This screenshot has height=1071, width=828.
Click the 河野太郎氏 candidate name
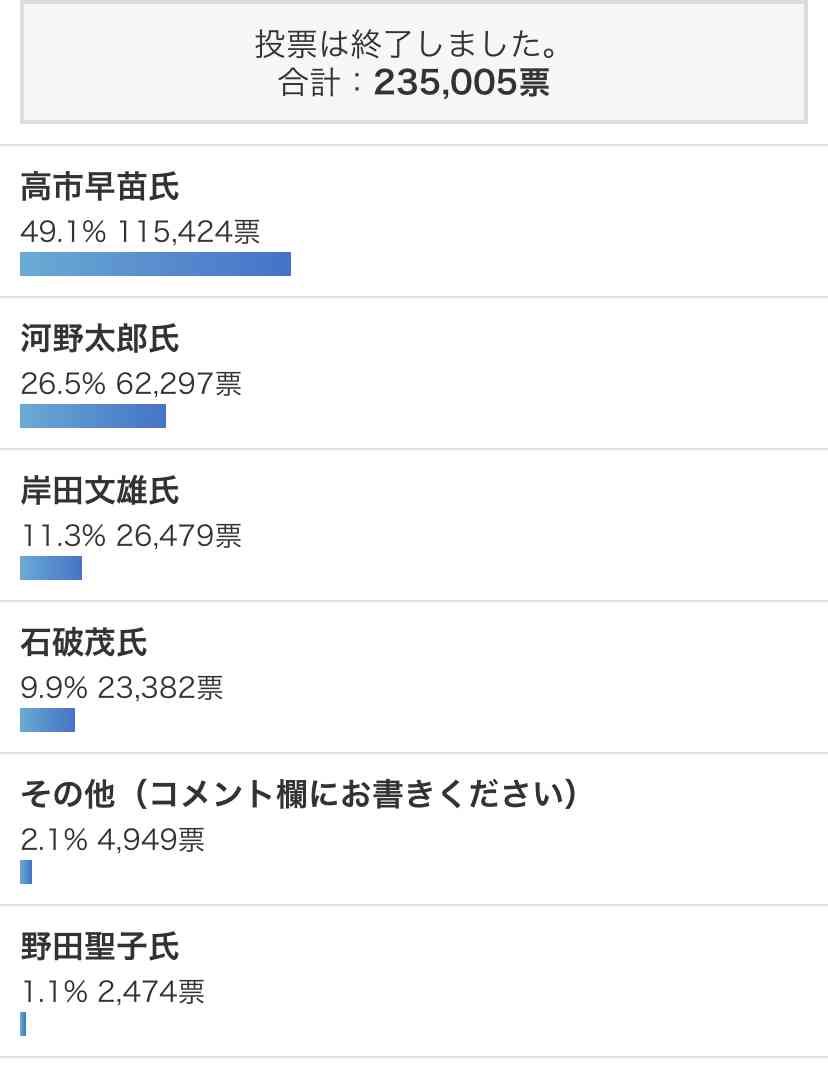(100, 339)
